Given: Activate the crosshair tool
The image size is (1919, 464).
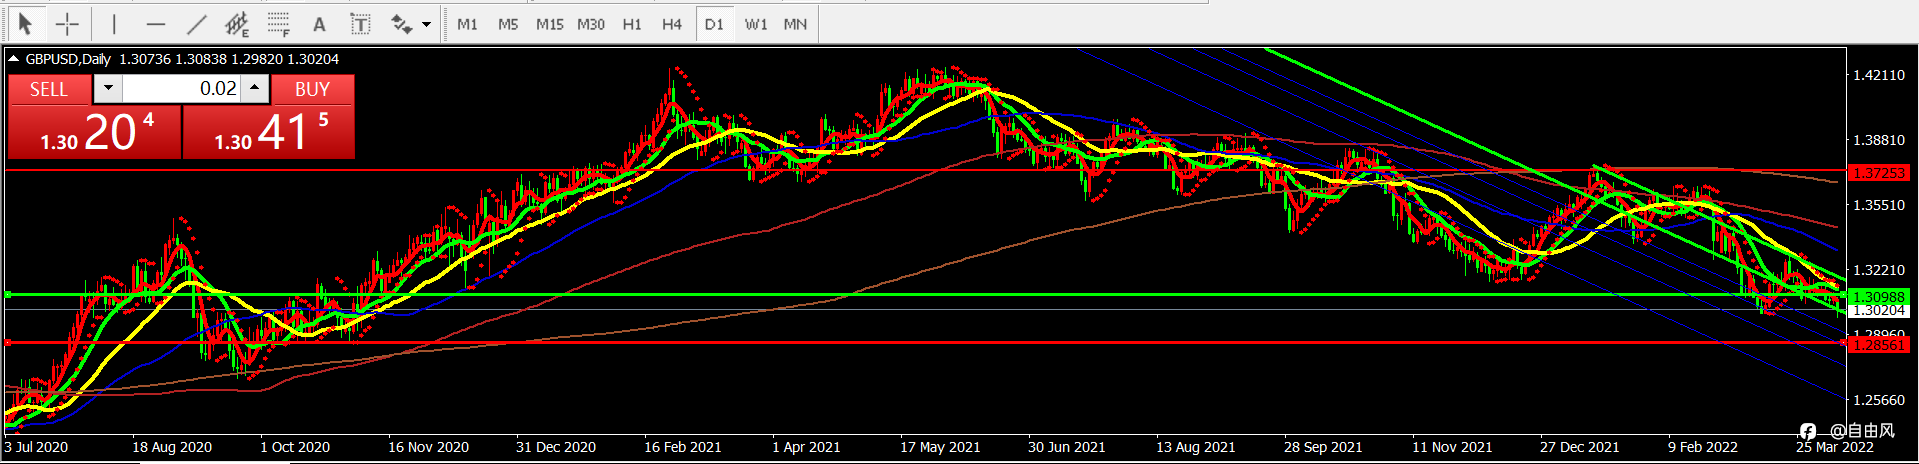Looking at the screenshot, I should pyautogui.click(x=67, y=23).
